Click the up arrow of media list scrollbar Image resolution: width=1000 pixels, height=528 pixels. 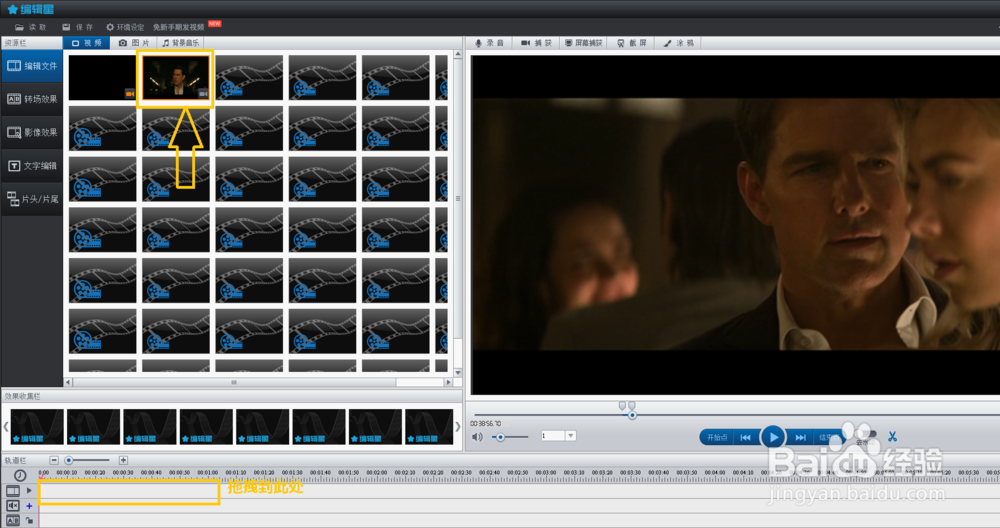point(458,55)
